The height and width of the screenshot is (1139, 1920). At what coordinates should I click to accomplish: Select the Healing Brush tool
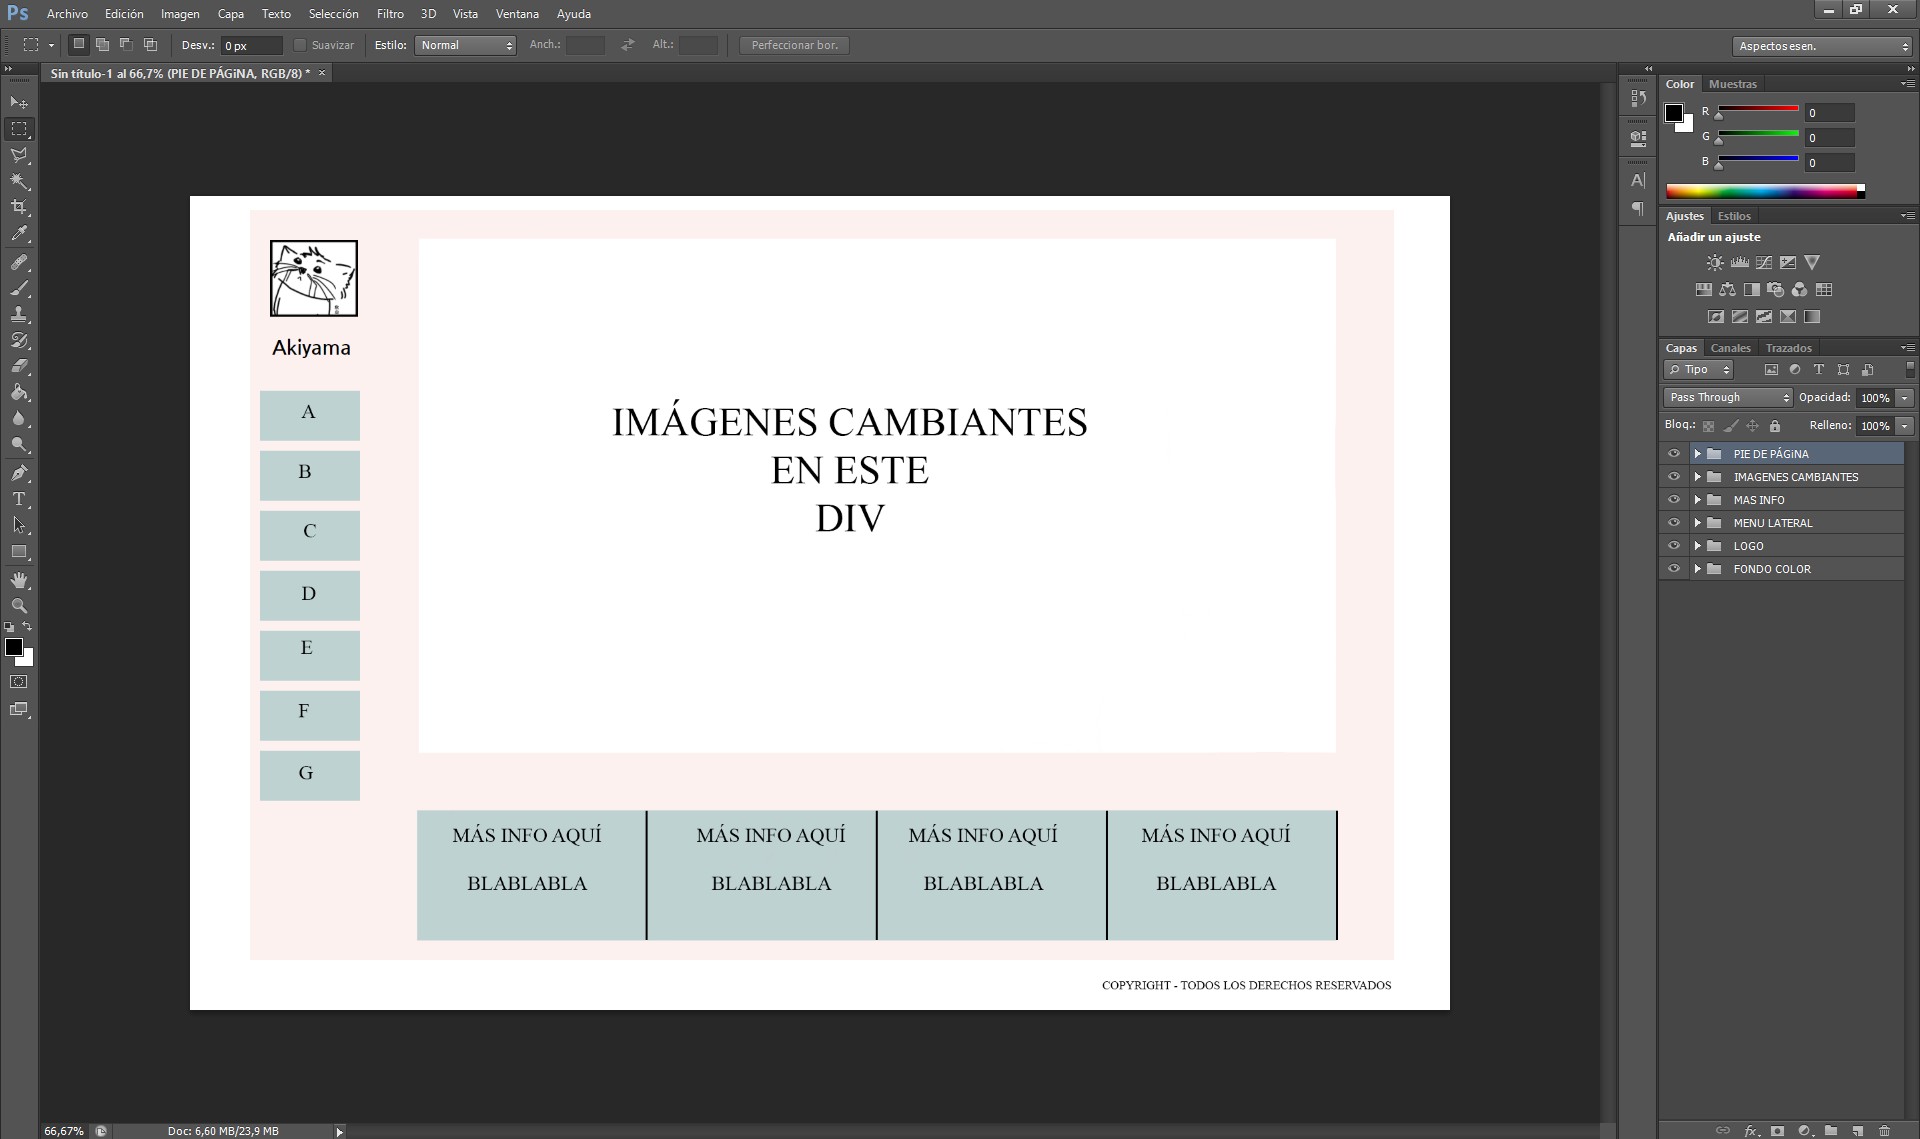pyautogui.click(x=19, y=262)
